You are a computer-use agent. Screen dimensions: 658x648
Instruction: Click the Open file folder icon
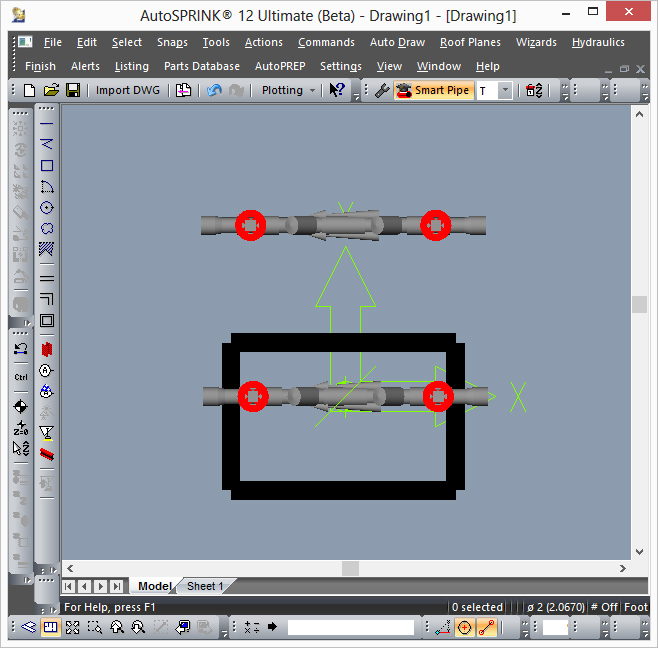(51, 90)
